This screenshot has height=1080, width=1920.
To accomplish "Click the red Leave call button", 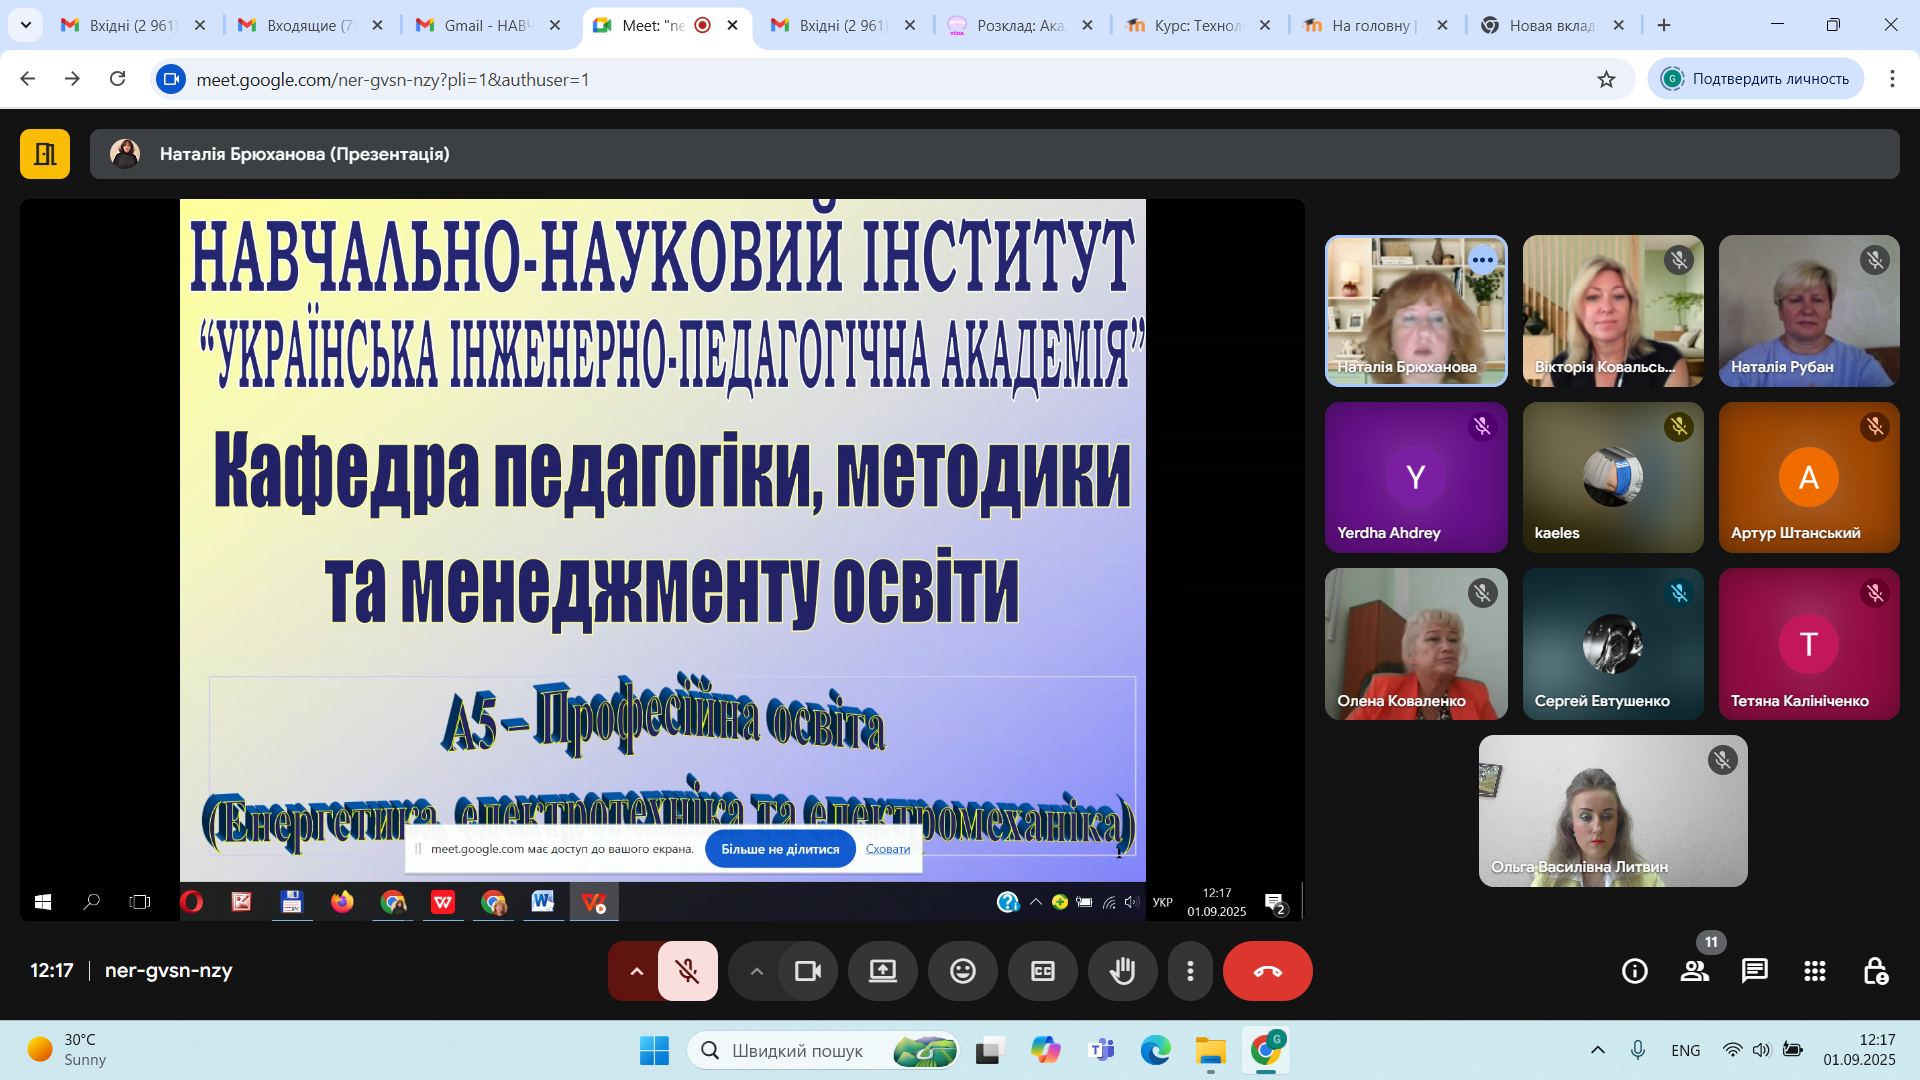I will (1268, 971).
